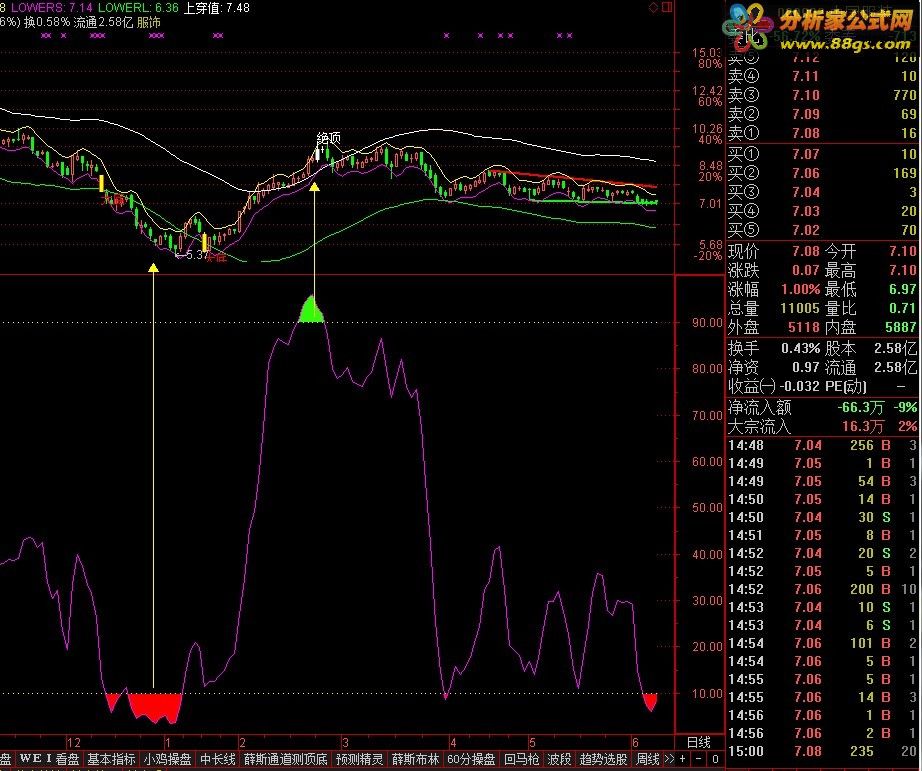Click the LOWERL: 6.36 indicator value
922x771 pixels.
click(138, 8)
